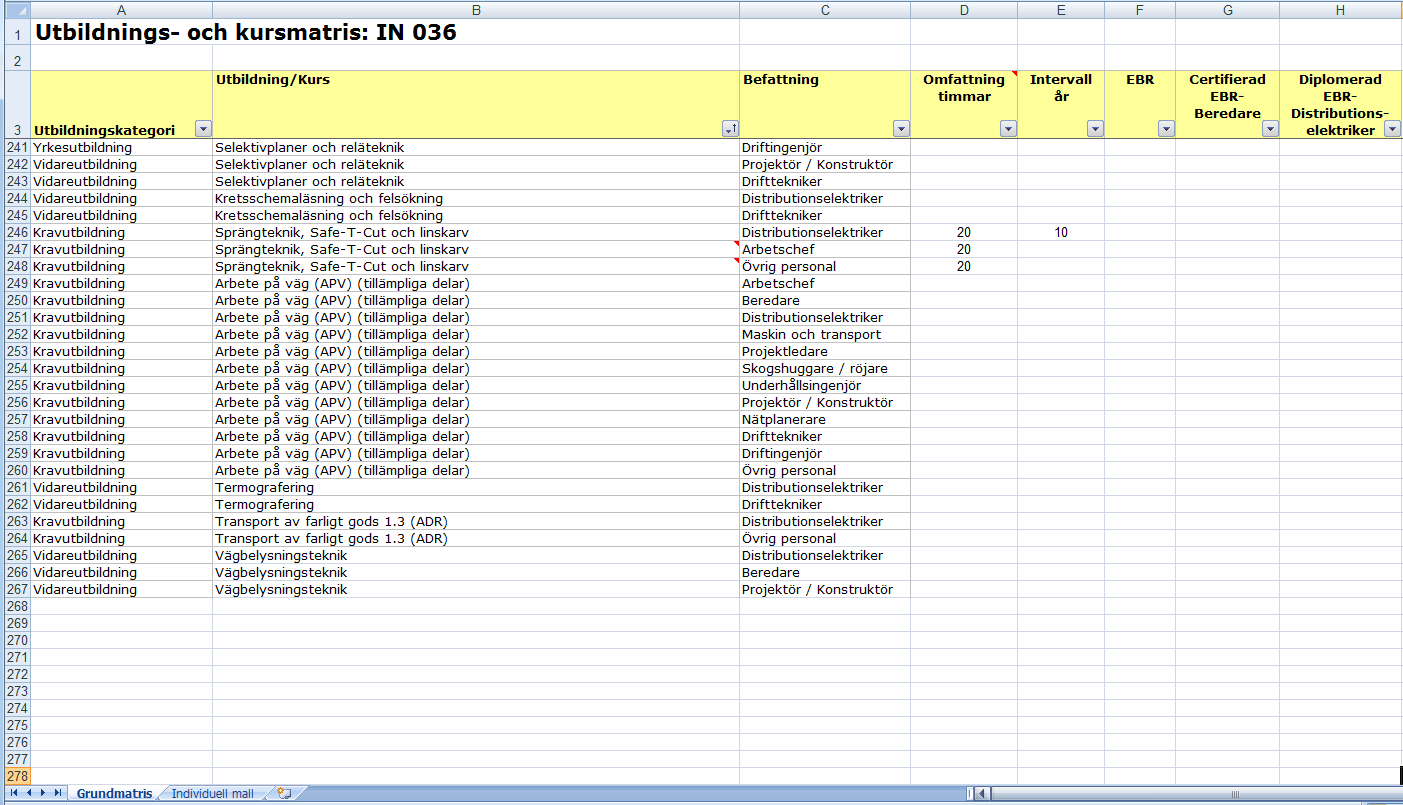Image resolution: width=1403 pixels, height=805 pixels.
Task: Click 'Maskin och transport' cell
Action: (x=825, y=334)
